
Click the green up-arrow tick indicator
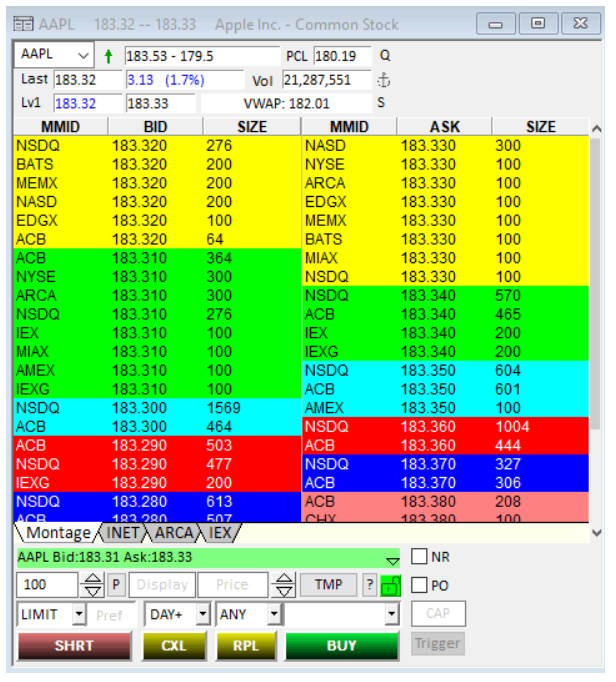click(x=108, y=56)
